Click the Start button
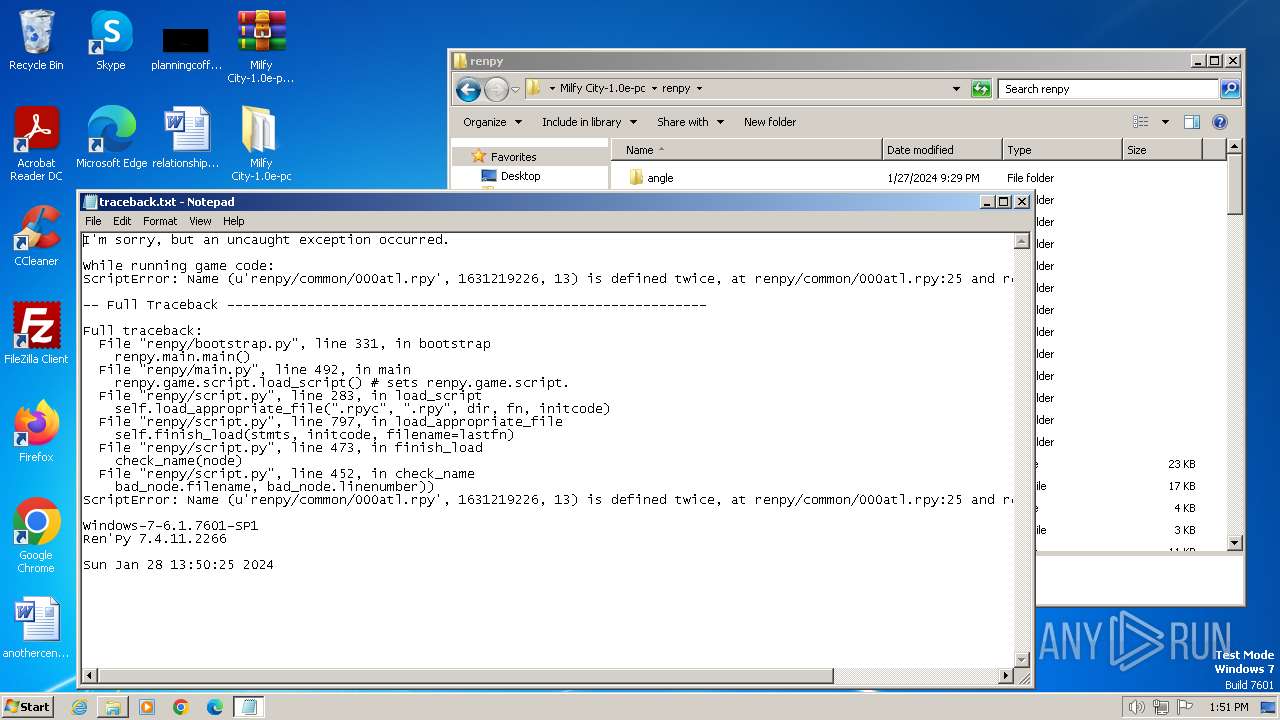 pos(28,707)
